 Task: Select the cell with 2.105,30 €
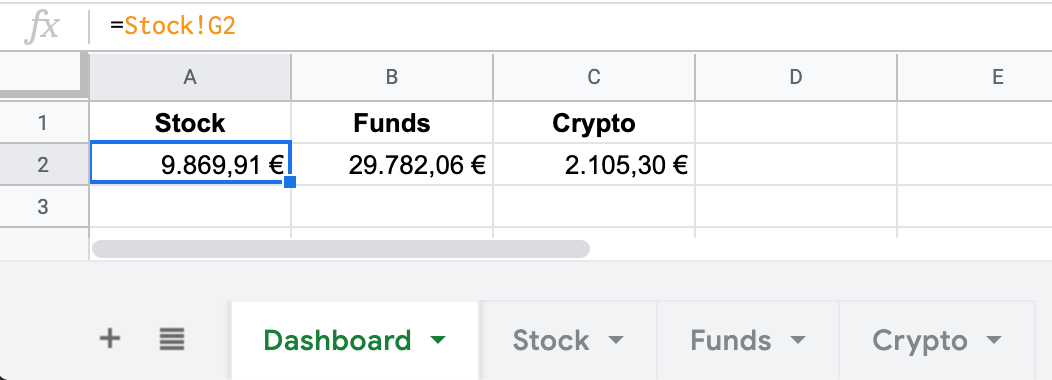[594, 164]
